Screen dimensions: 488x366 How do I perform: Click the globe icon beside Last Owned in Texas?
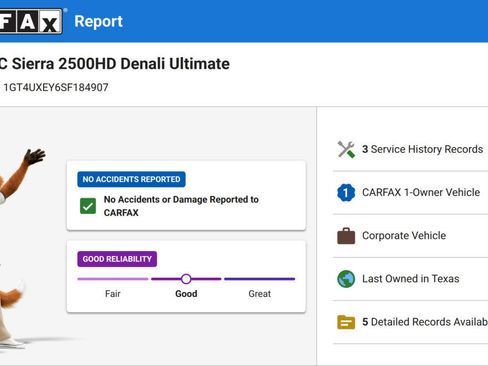pyautogui.click(x=346, y=279)
